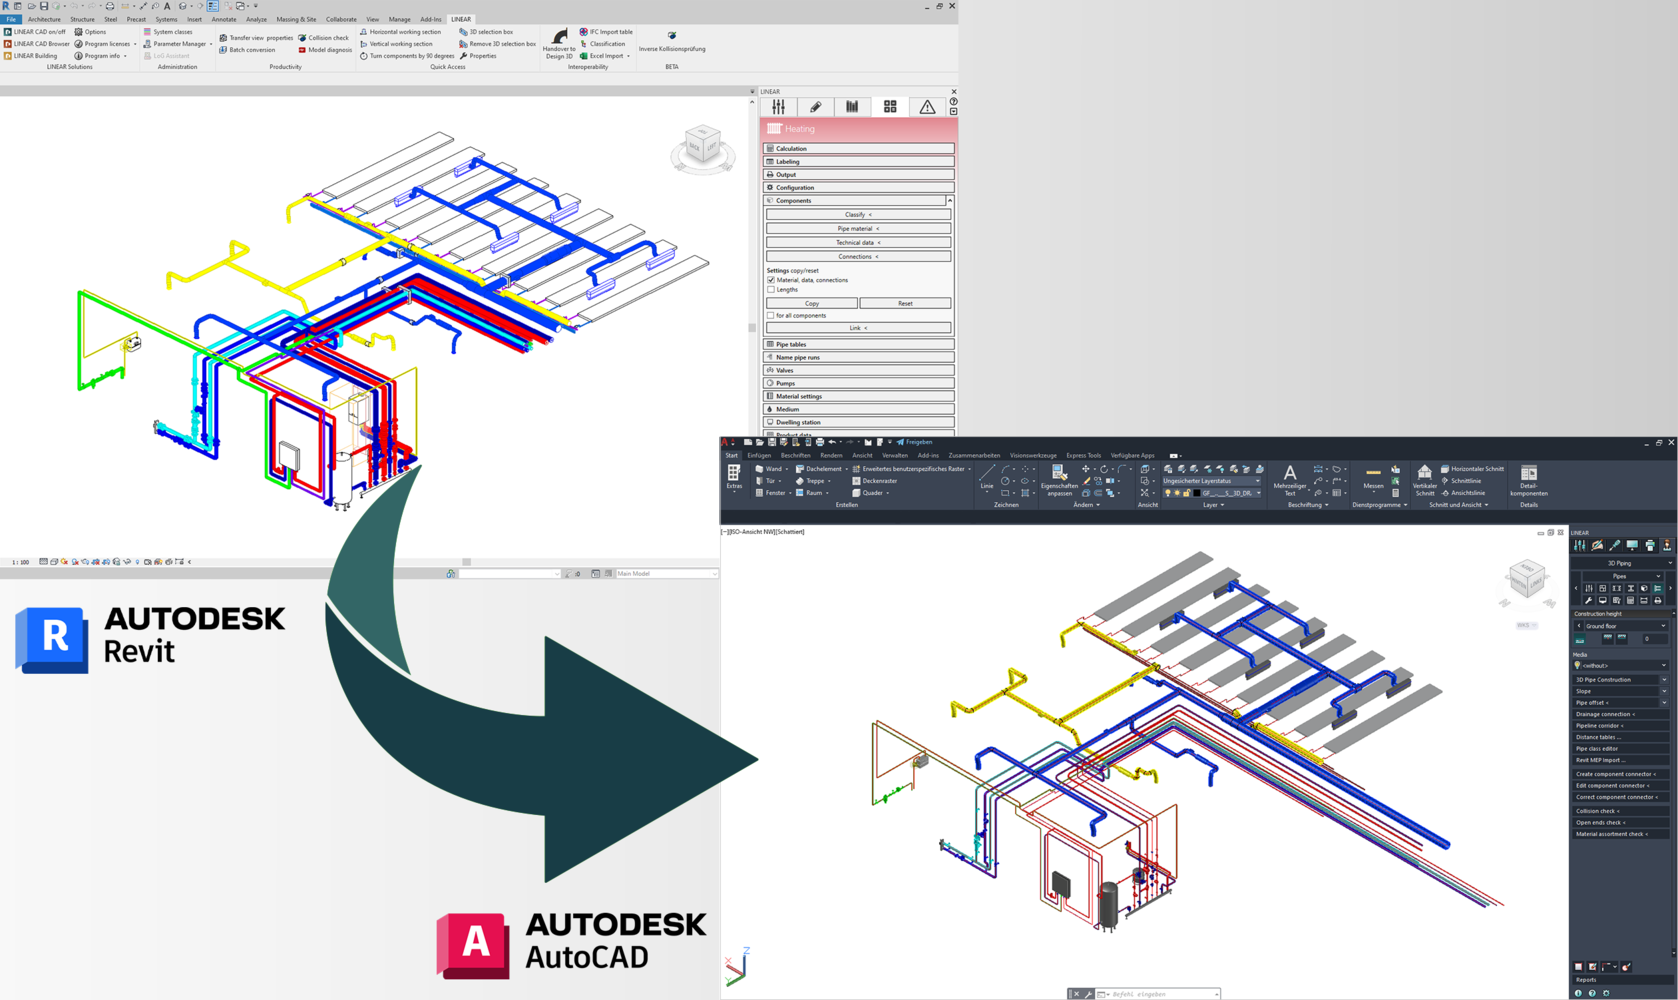Click the warning triangle tab in LINEAR panel
The width and height of the screenshot is (1678, 1000).
pos(927,107)
